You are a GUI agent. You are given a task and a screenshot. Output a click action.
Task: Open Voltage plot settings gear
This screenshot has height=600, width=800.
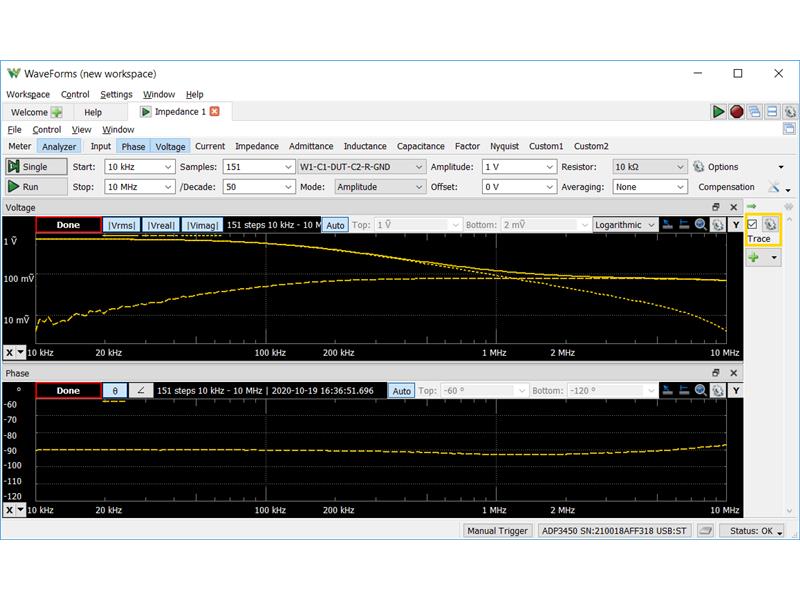pos(717,224)
